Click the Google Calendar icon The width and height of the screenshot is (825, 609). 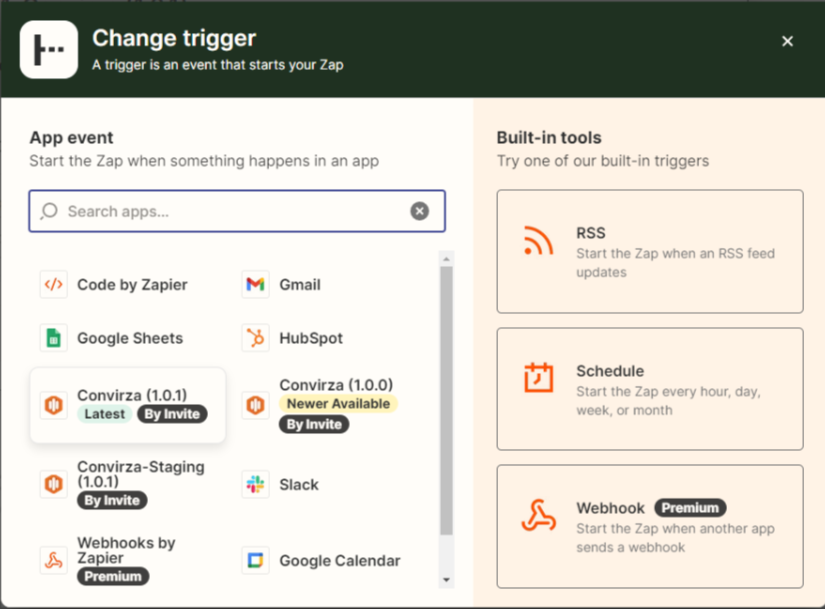[255, 561]
